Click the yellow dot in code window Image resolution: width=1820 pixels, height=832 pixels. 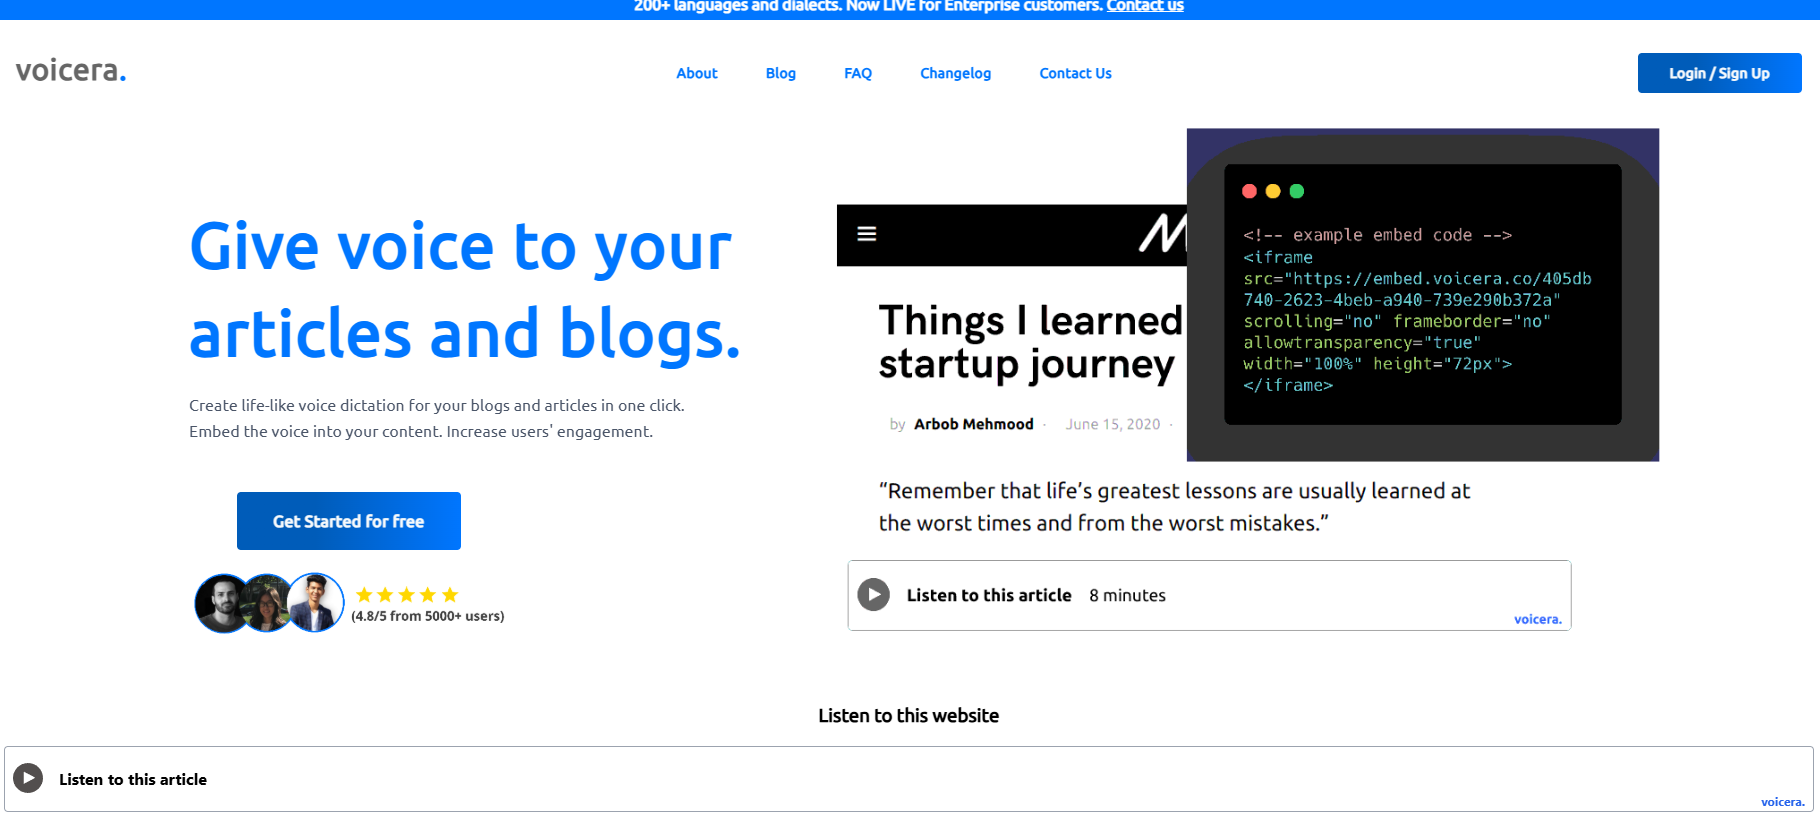(x=1273, y=191)
